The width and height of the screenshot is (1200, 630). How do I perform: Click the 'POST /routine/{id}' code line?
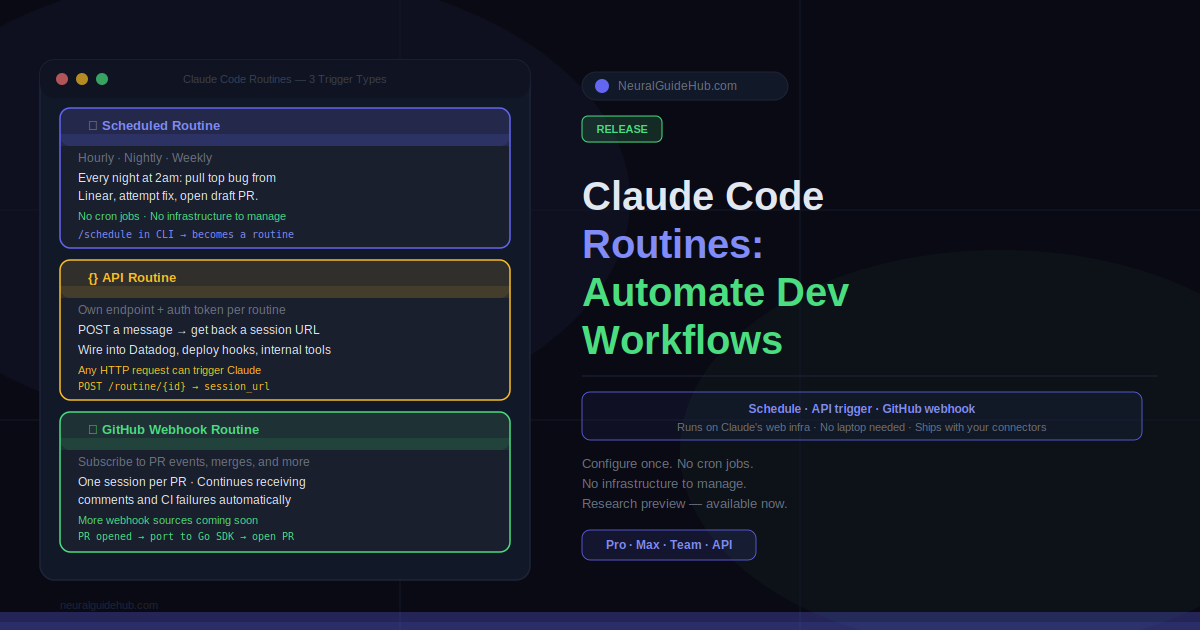pyautogui.click(x=174, y=386)
